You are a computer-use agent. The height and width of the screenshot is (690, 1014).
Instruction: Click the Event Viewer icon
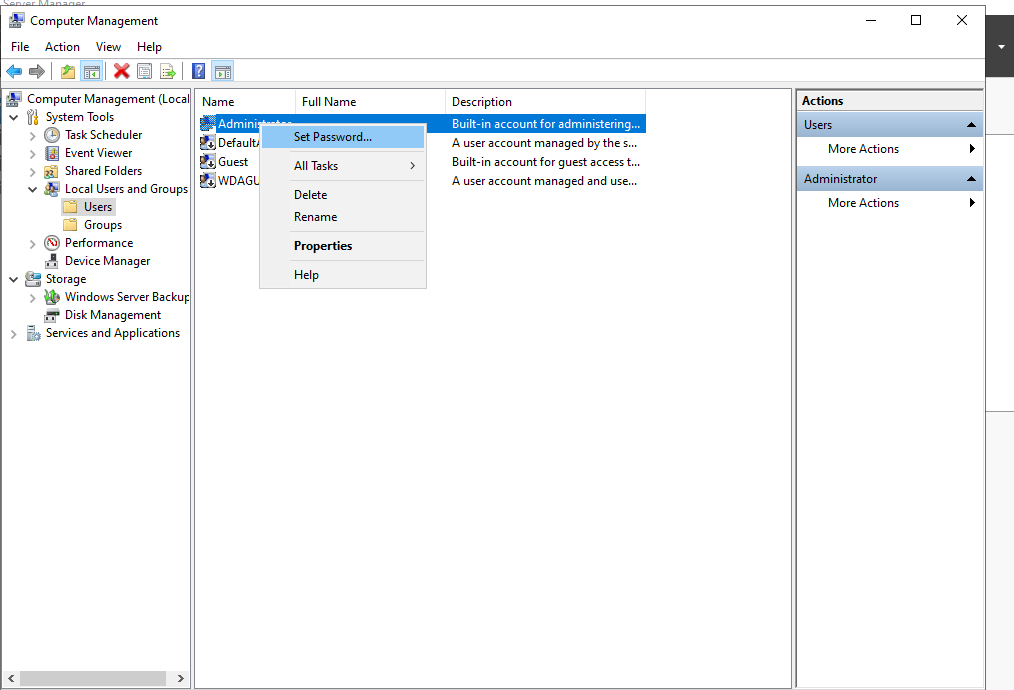click(52, 153)
